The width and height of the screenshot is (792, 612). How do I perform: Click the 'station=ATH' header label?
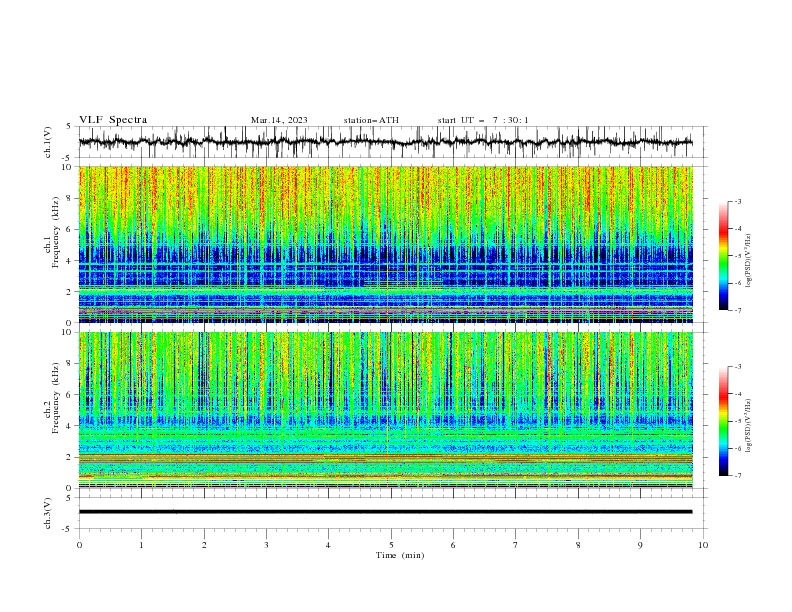(x=371, y=120)
